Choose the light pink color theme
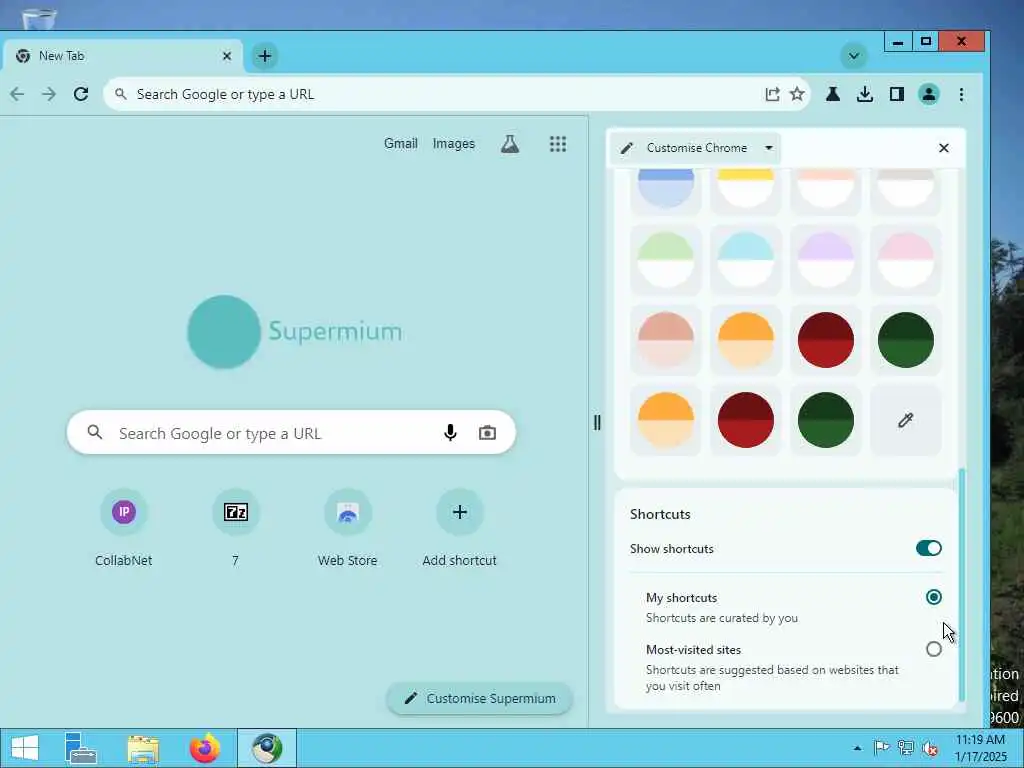1024x768 pixels. tap(905, 260)
